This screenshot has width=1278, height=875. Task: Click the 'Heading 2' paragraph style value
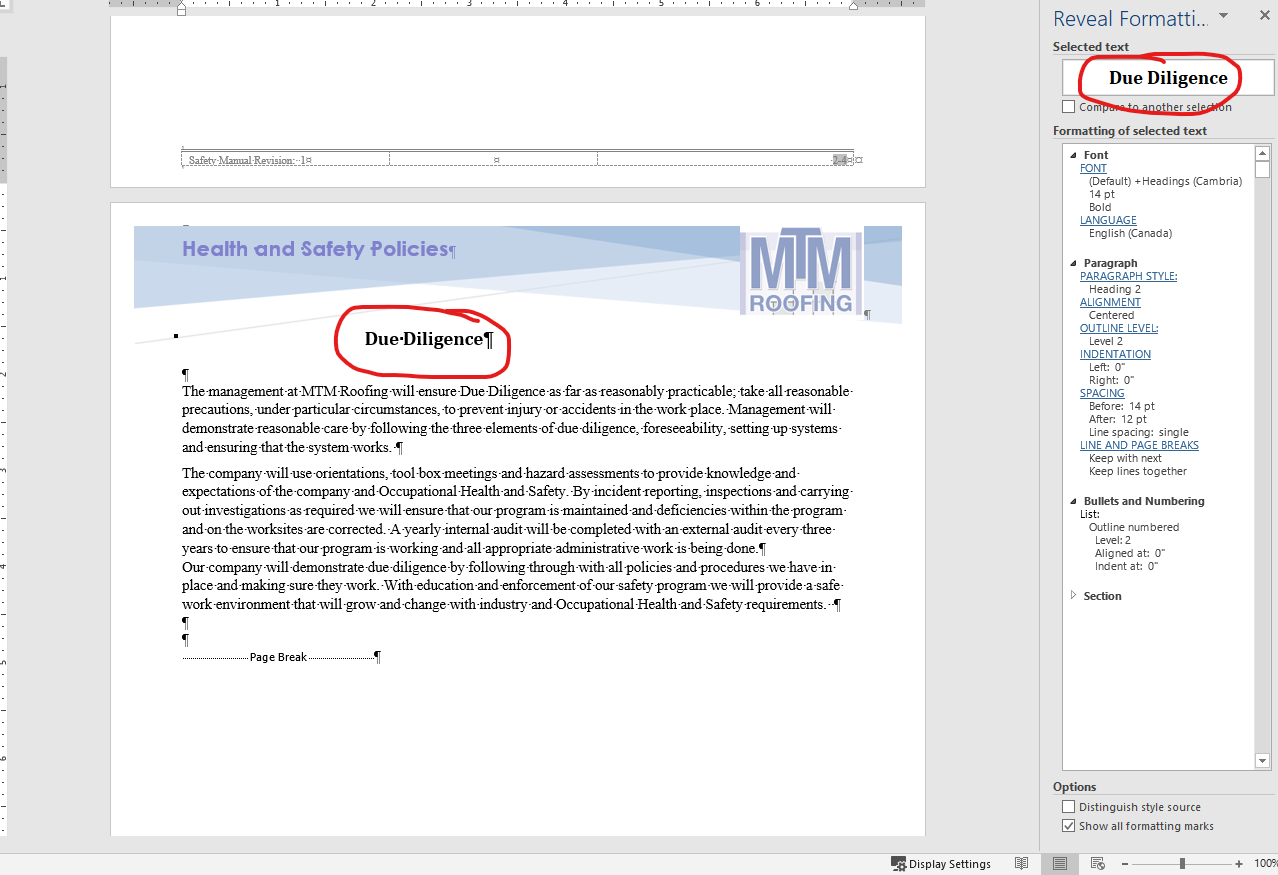point(1115,289)
